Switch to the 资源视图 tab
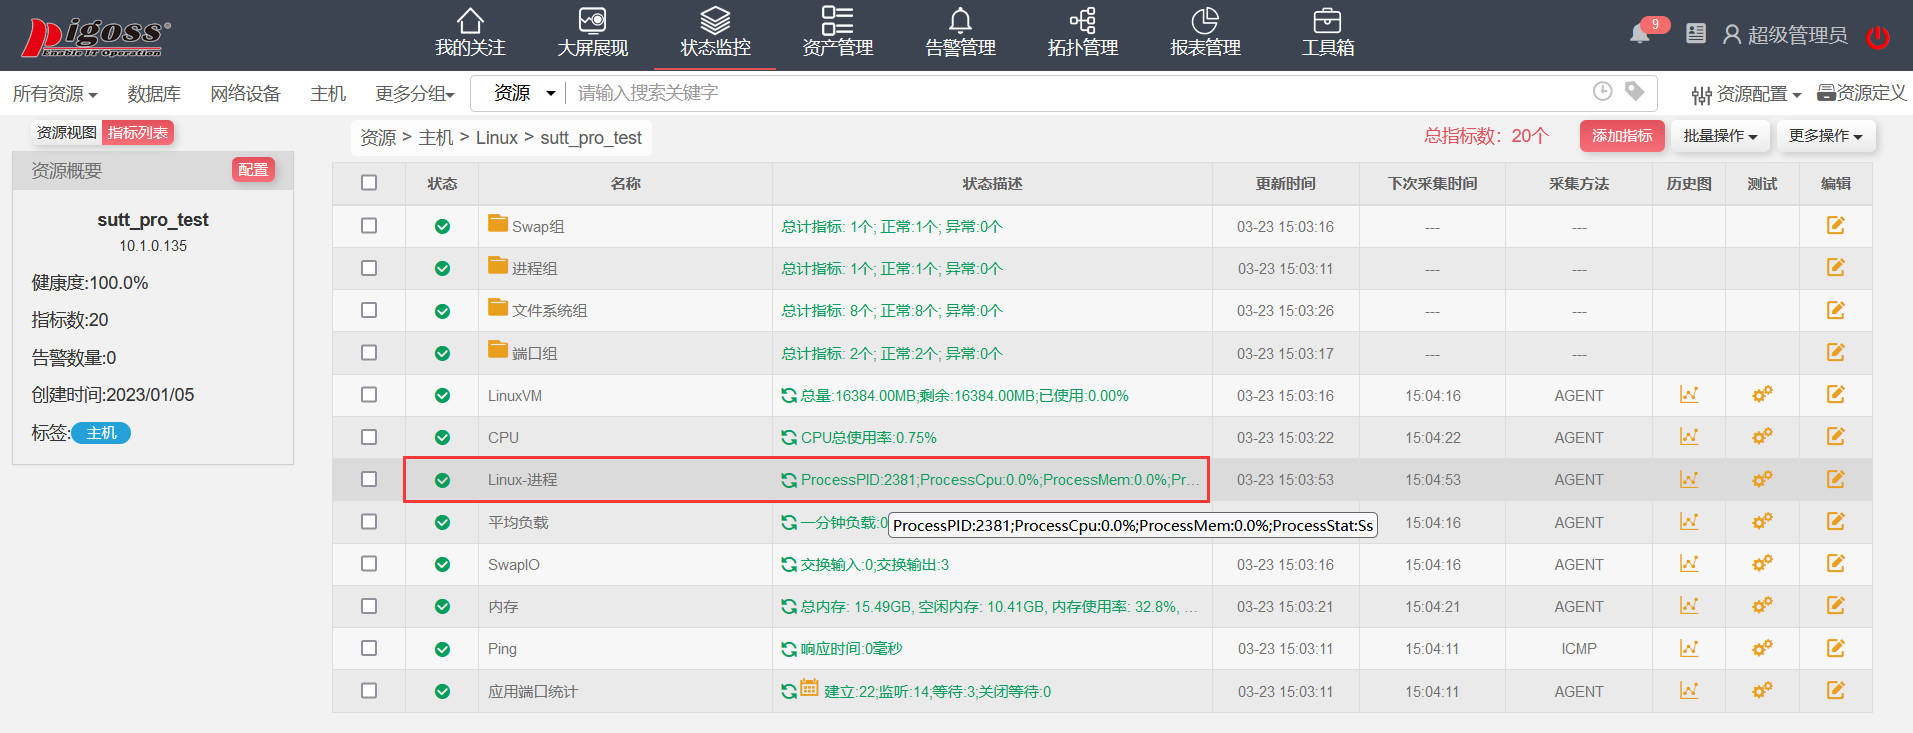This screenshot has width=1913, height=733. click(67, 133)
